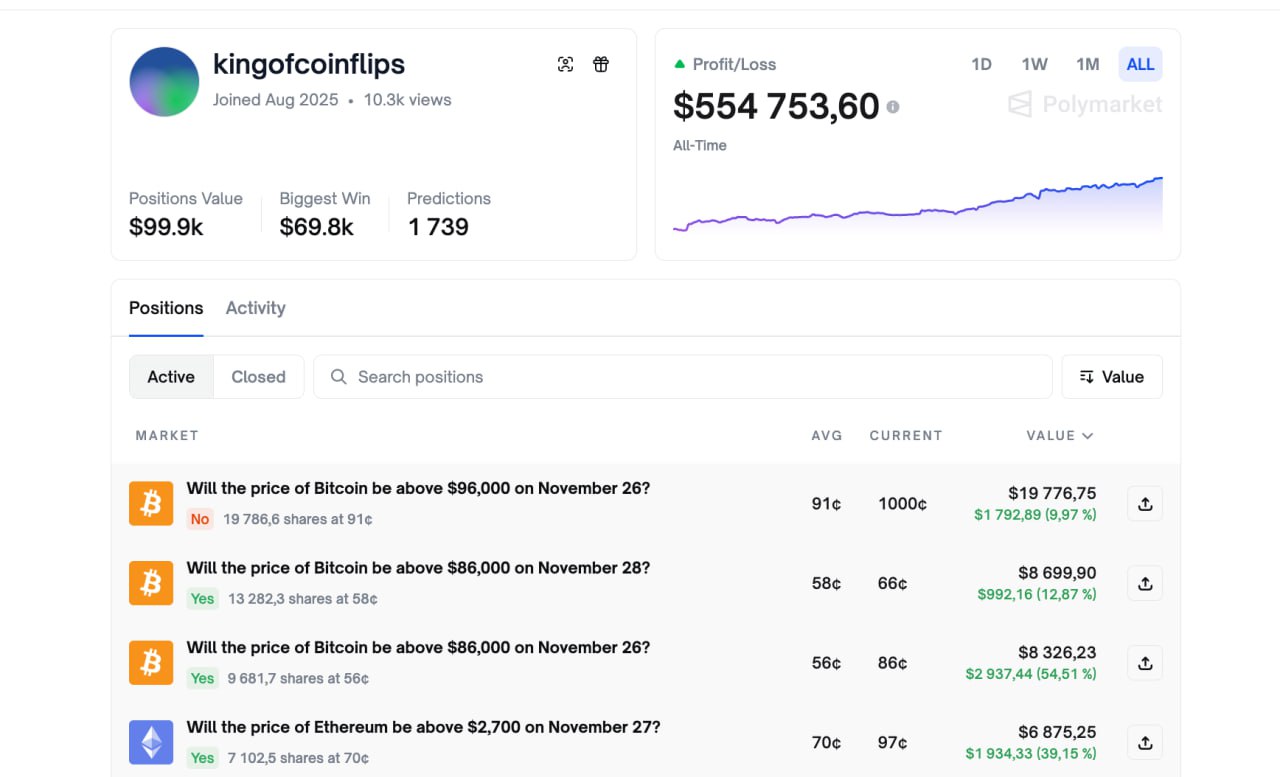Show Closed positions
The width and height of the screenshot is (1280, 777).
[x=259, y=377]
